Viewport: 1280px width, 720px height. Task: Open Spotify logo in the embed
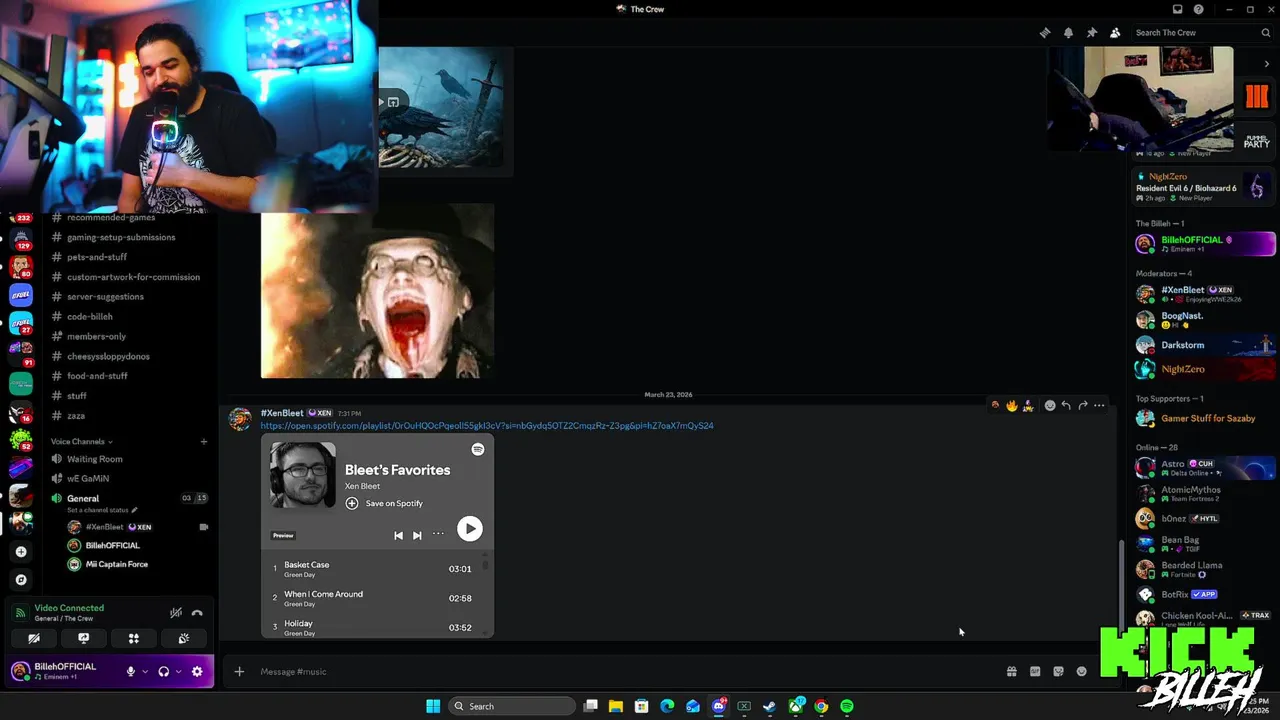pyautogui.click(x=478, y=449)
